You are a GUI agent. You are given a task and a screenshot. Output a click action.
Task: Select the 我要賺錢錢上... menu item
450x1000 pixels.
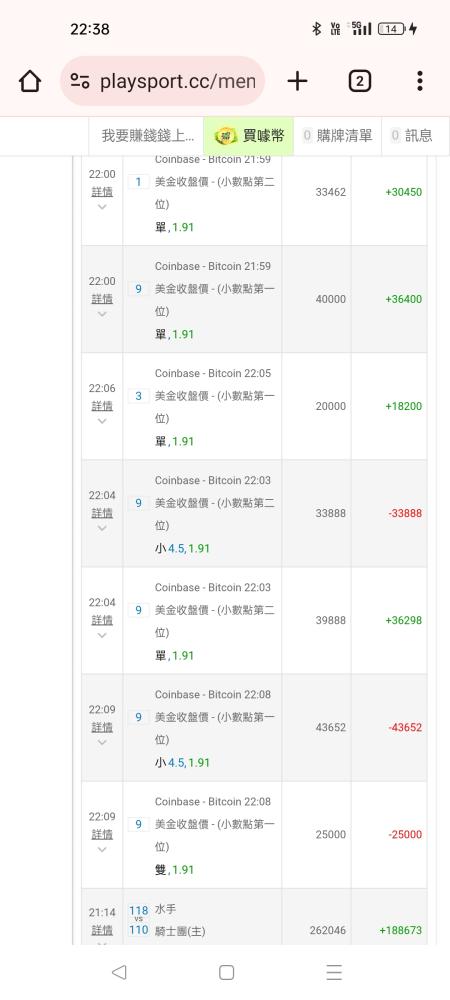pos(148,135)
